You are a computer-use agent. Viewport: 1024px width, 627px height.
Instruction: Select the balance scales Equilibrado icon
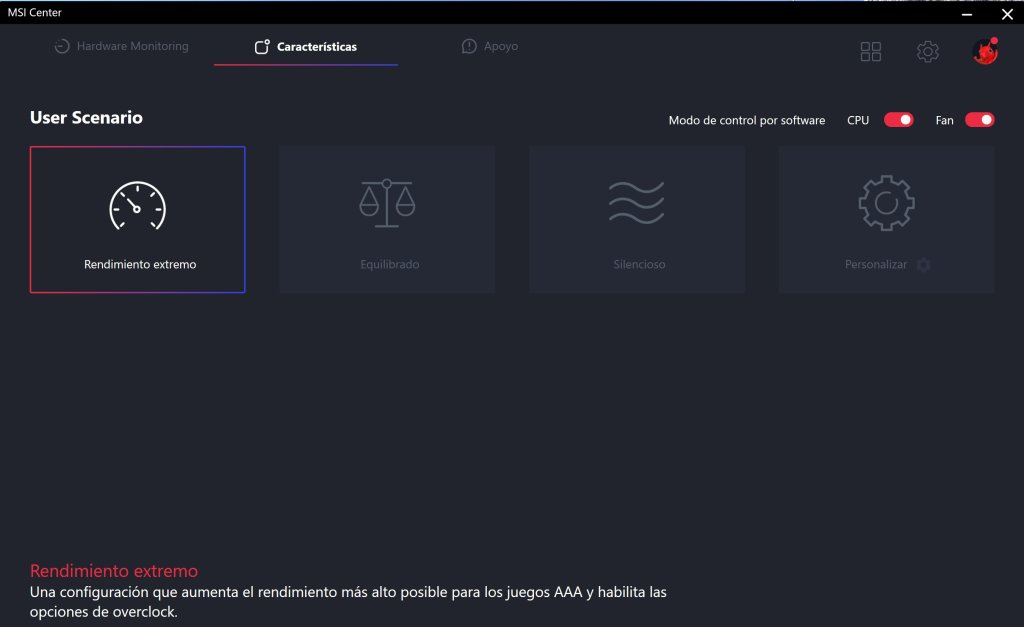click(x=387, y=203)
